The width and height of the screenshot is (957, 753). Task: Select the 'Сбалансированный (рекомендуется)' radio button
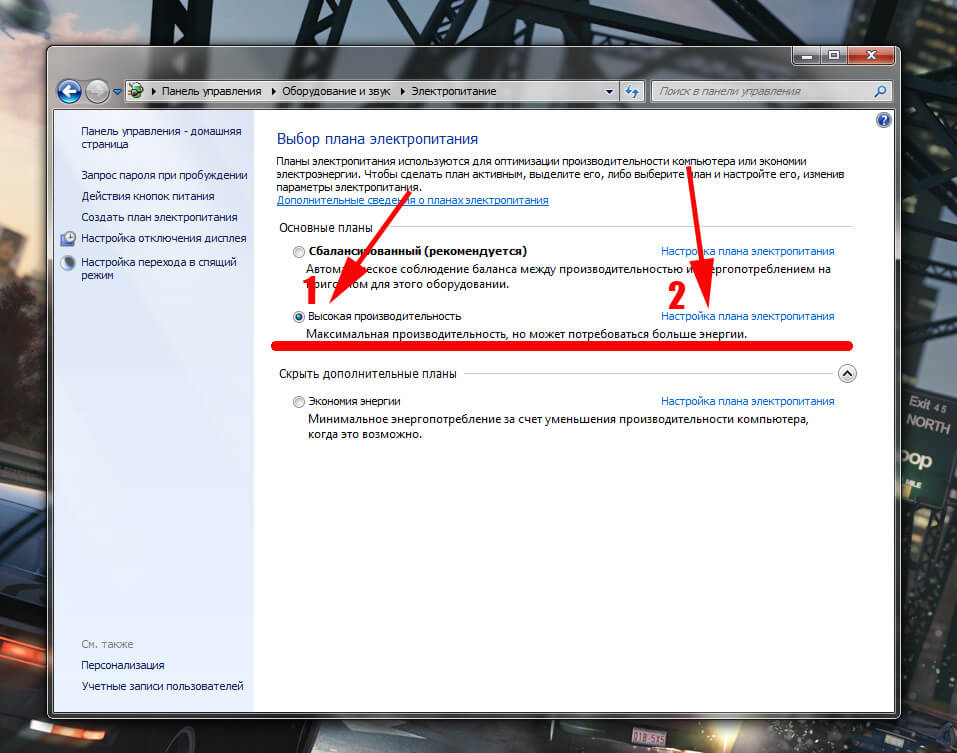(x=298, y=251)
